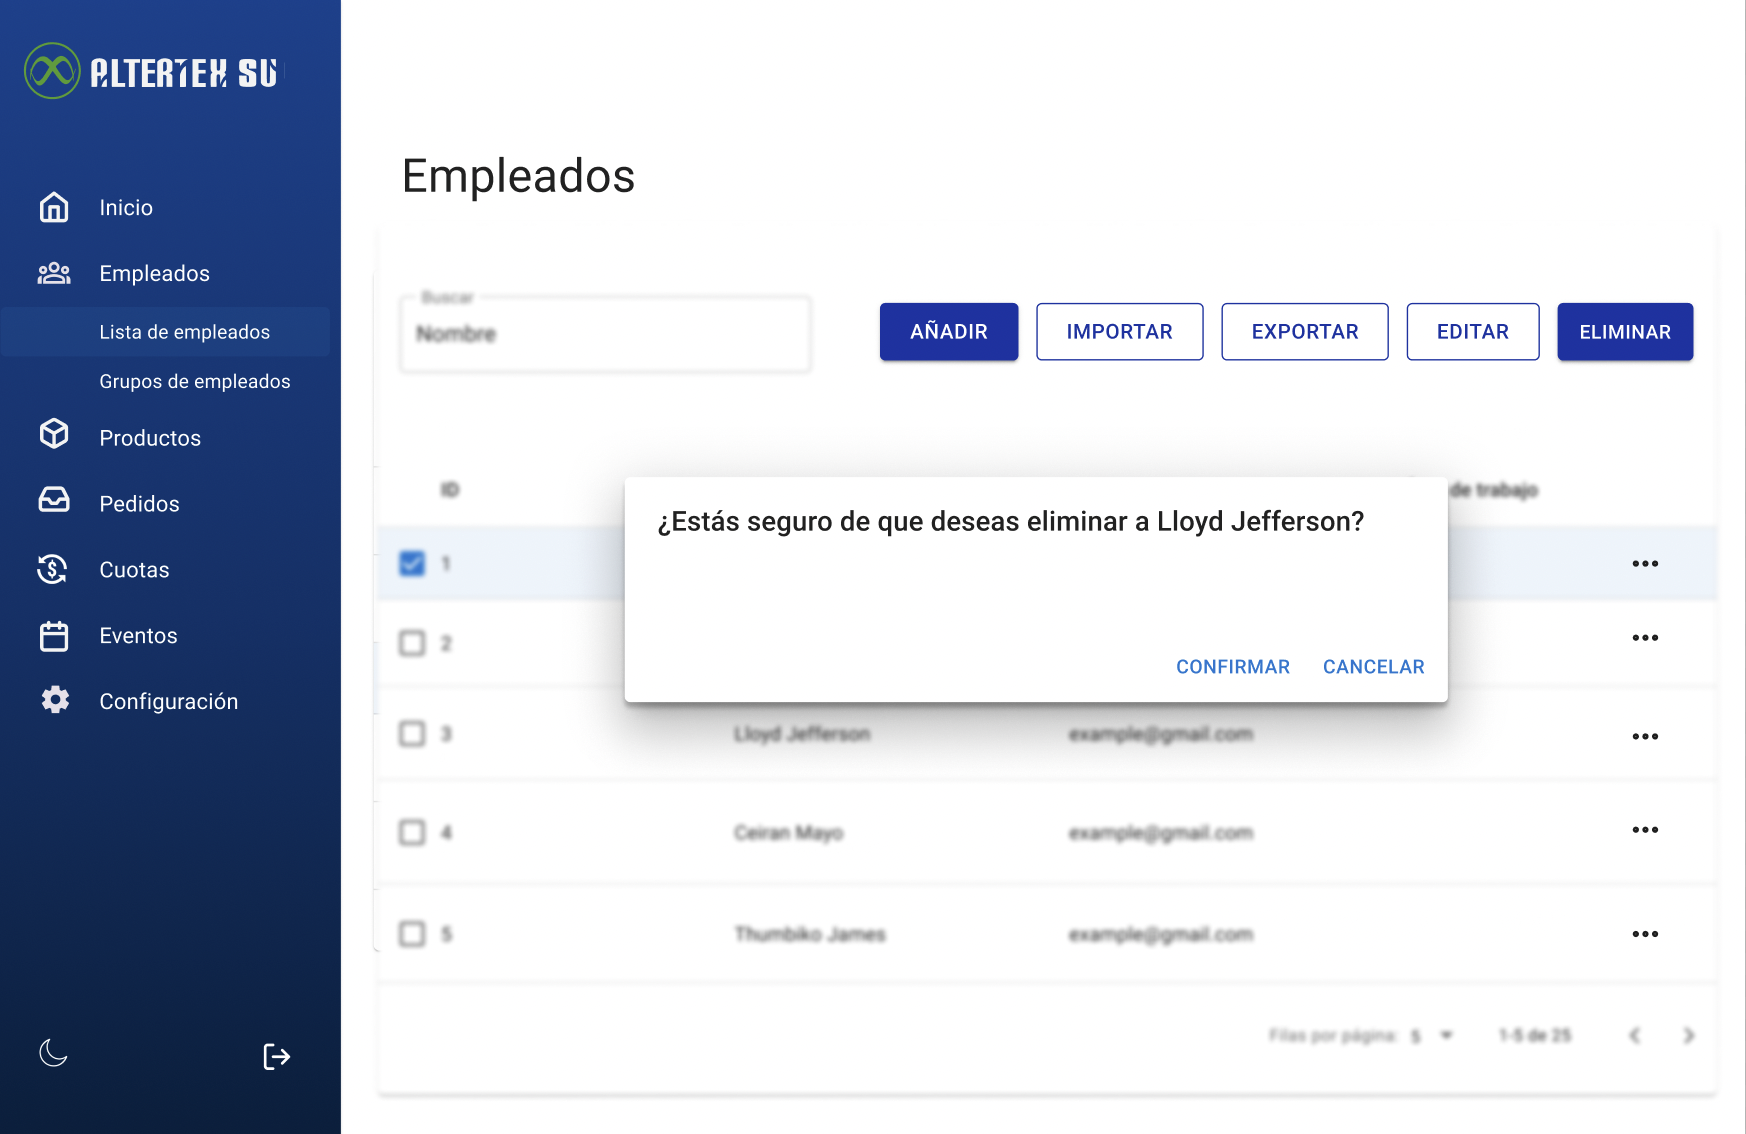Click the logout icon in sidebar
This screenshot has height=1134, width=1746.
point(276,1056)
